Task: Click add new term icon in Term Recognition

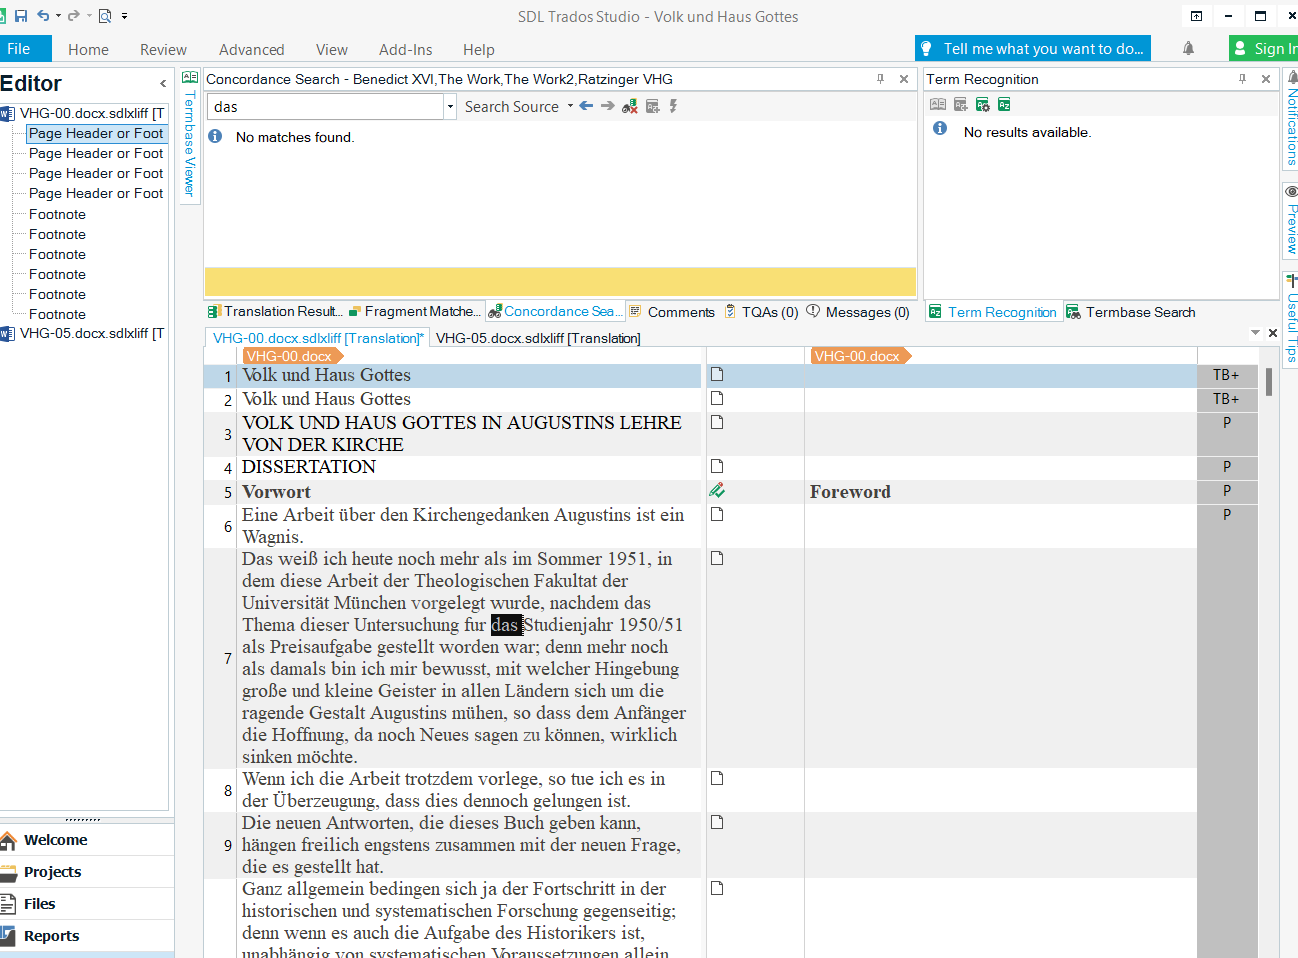Action: [x=961, y=104]
